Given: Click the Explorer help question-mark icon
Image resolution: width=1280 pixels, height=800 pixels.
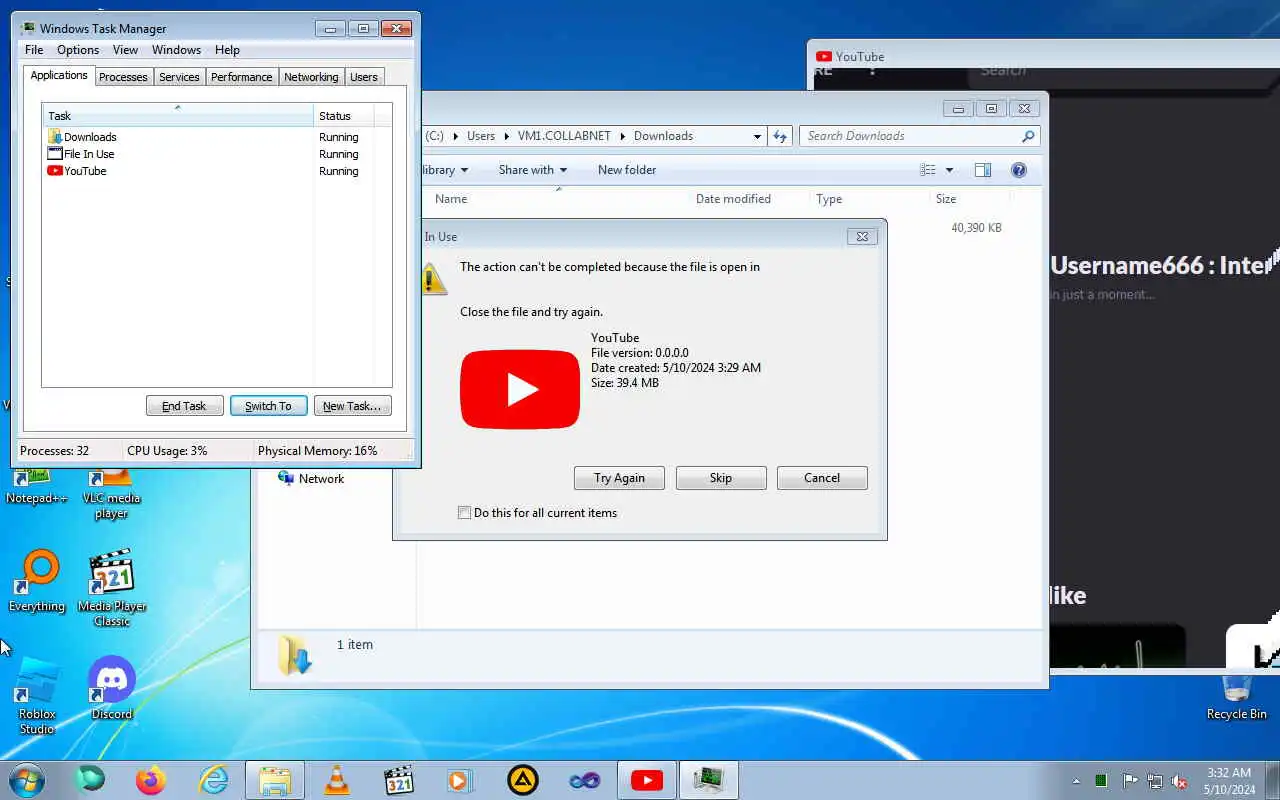Looking at the screenshot, I should (x=1019, y=170).
